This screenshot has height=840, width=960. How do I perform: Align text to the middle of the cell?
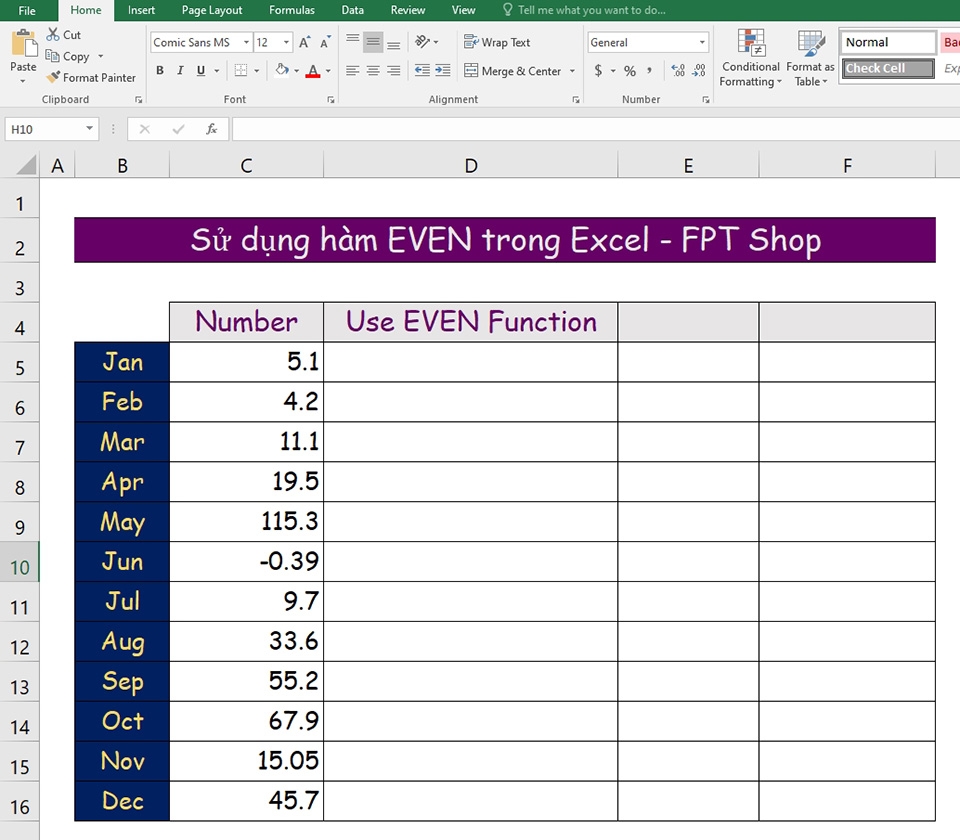(x=373, y=41)
